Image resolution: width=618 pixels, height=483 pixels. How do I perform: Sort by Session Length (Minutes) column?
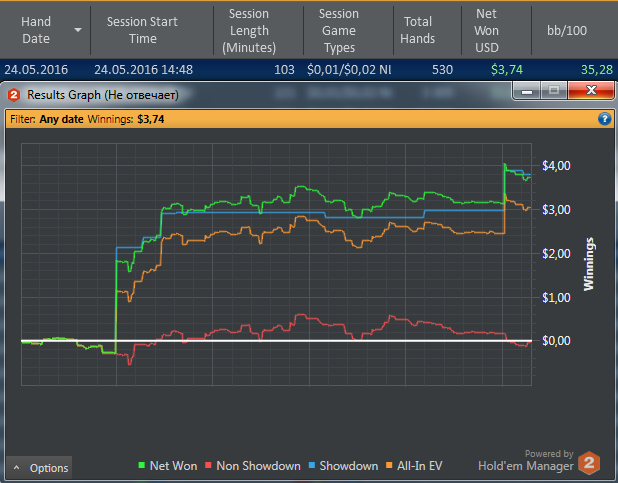pos(249,30)
